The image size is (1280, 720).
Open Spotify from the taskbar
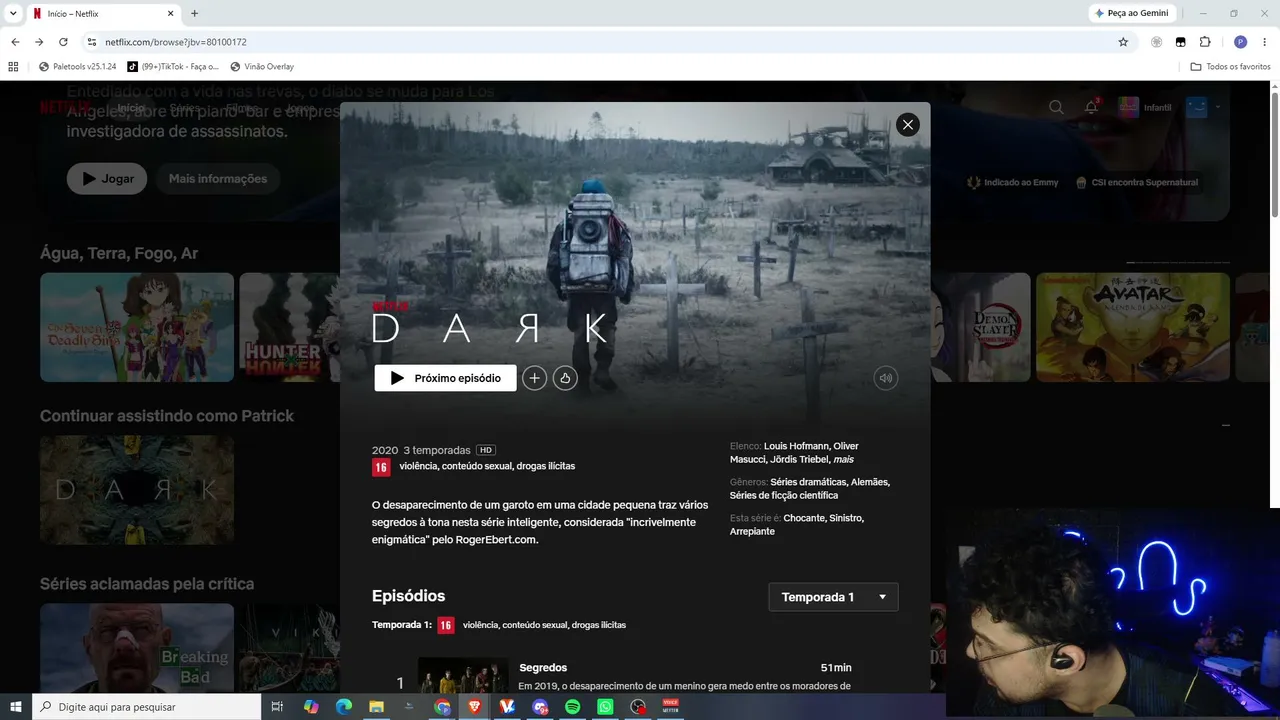tap(573, 707)
